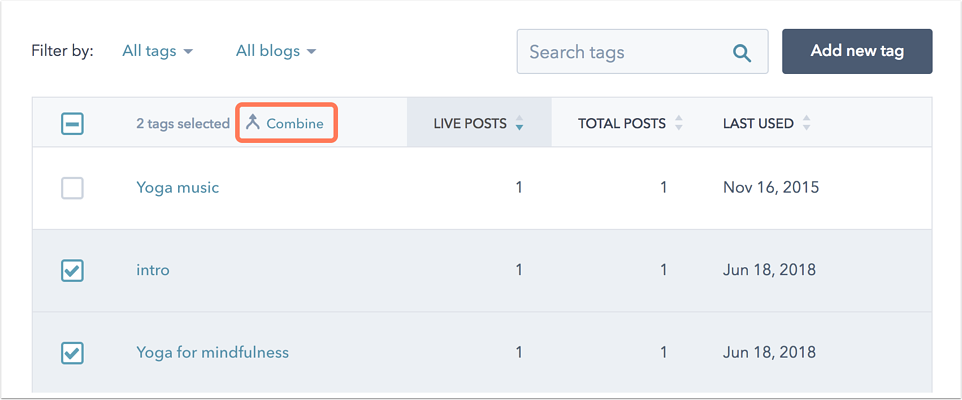Open the Yoga music tag
This screenshot has height=400, width=962.
pos(177,187)
